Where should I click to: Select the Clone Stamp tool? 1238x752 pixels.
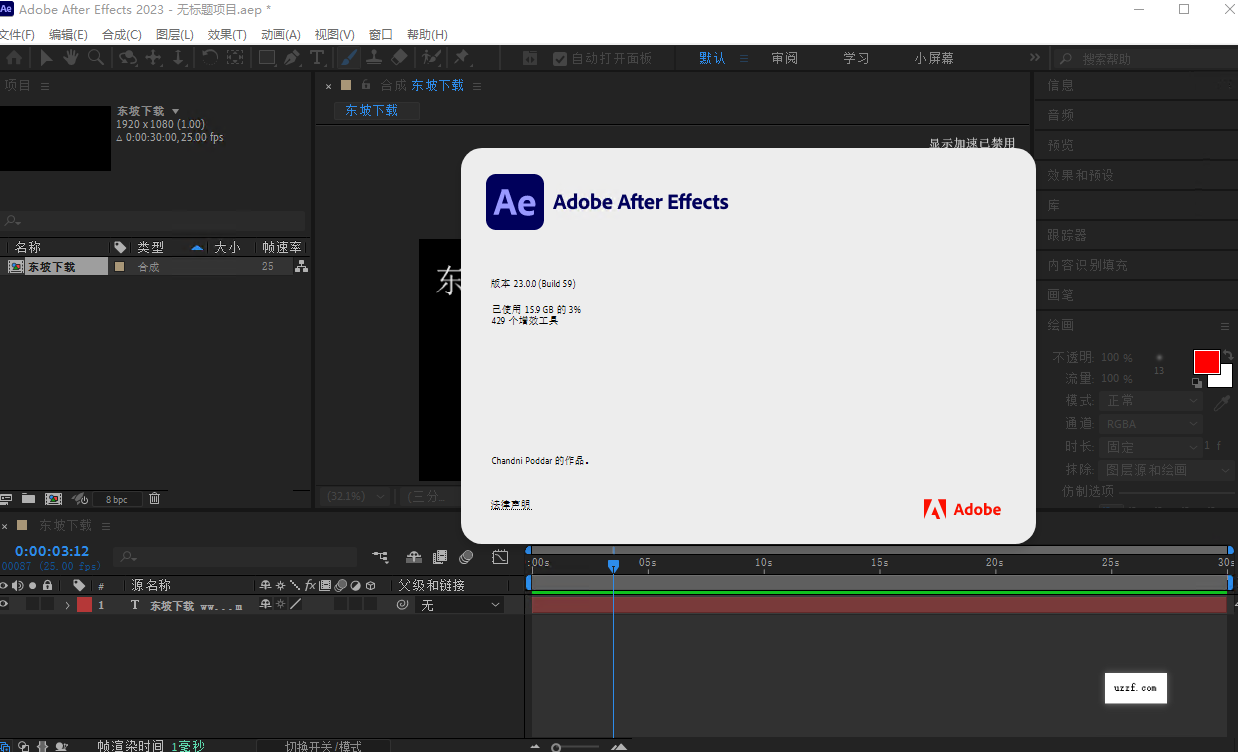pos(374,57)
